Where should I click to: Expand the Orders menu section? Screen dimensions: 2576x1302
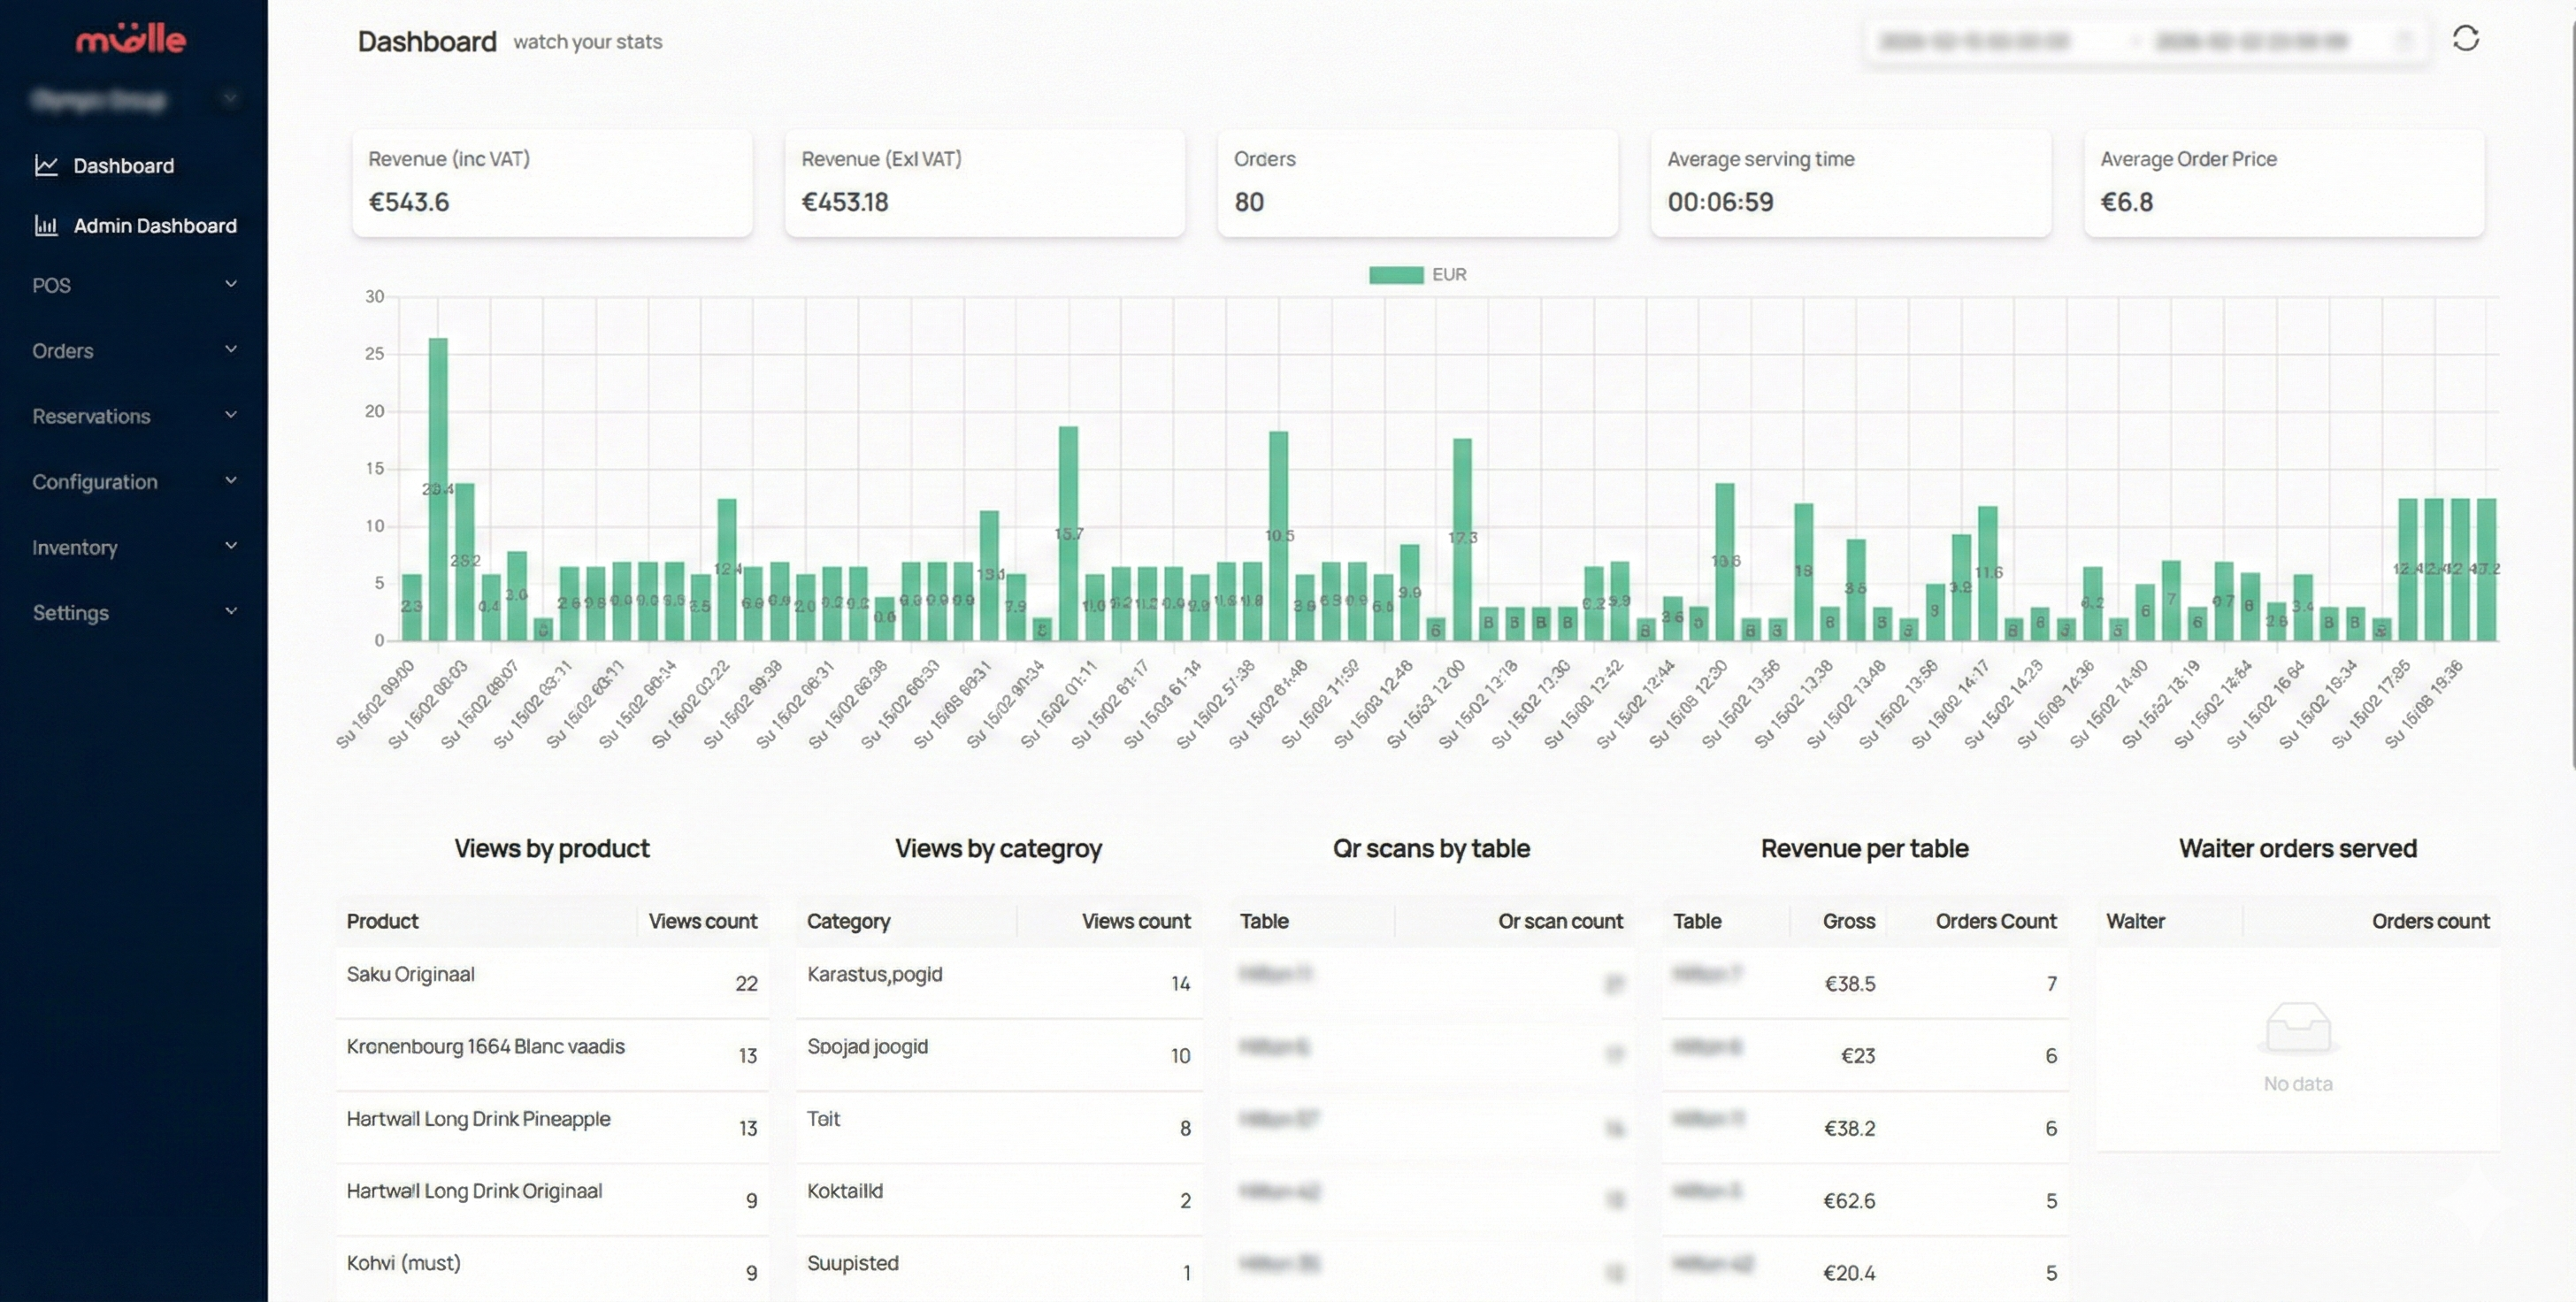coord(230,349)
